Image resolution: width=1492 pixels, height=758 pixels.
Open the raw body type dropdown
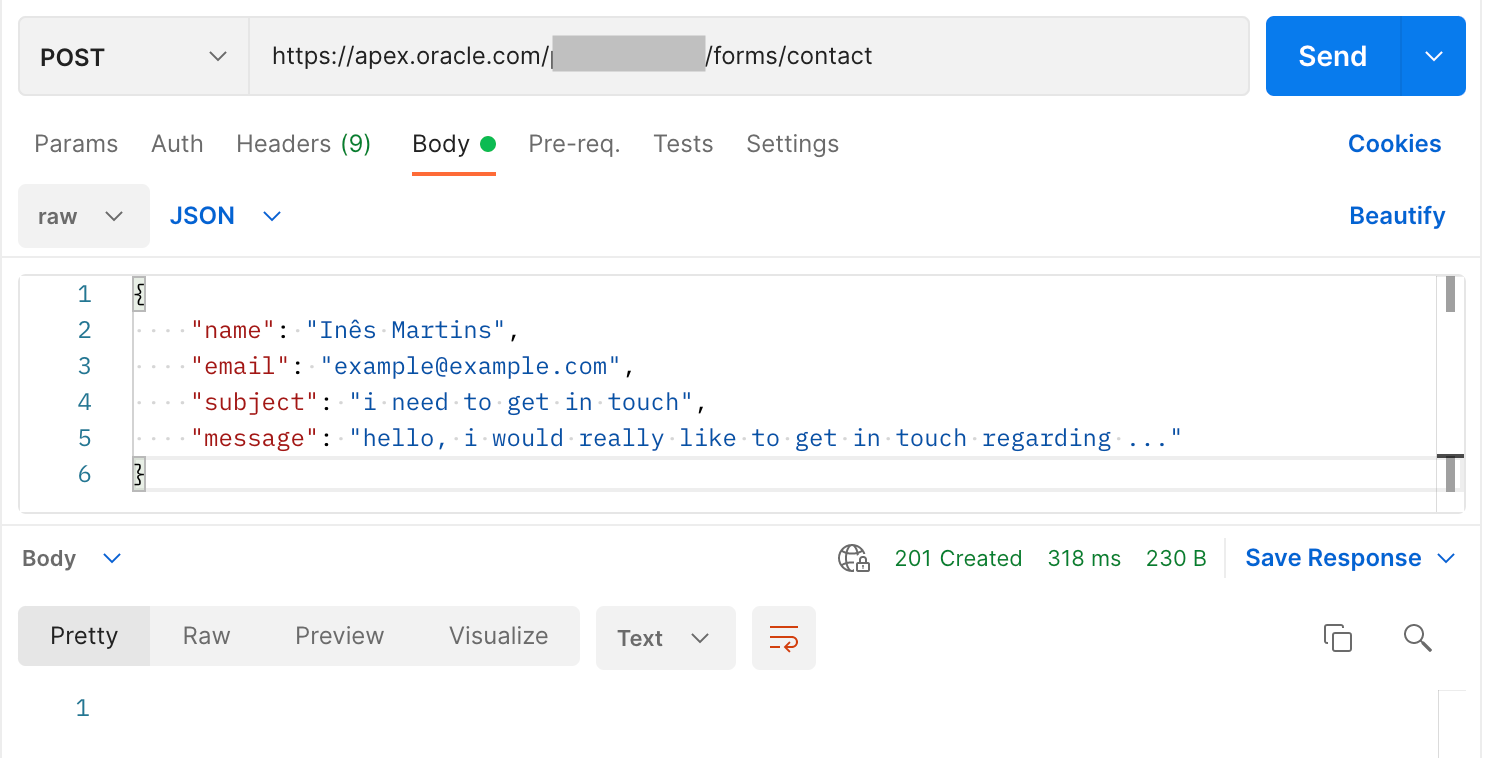pyautogui.click(x=83, y=216)
